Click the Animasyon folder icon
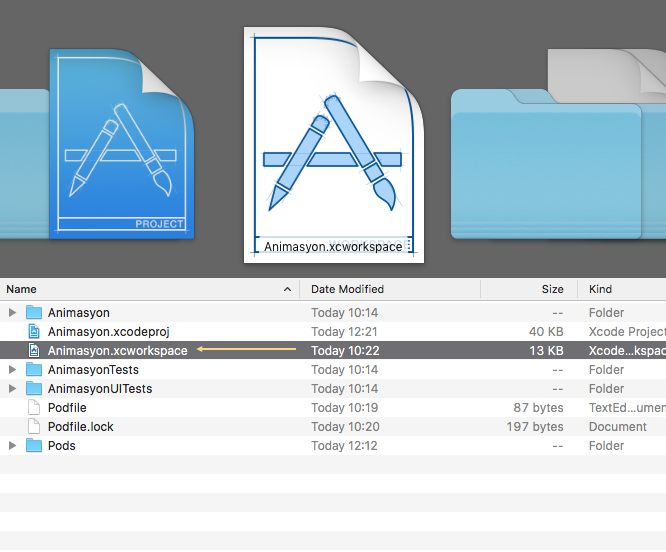Image resolution: width=666 pixels, height=552 pixels. [x=34, y=313]
